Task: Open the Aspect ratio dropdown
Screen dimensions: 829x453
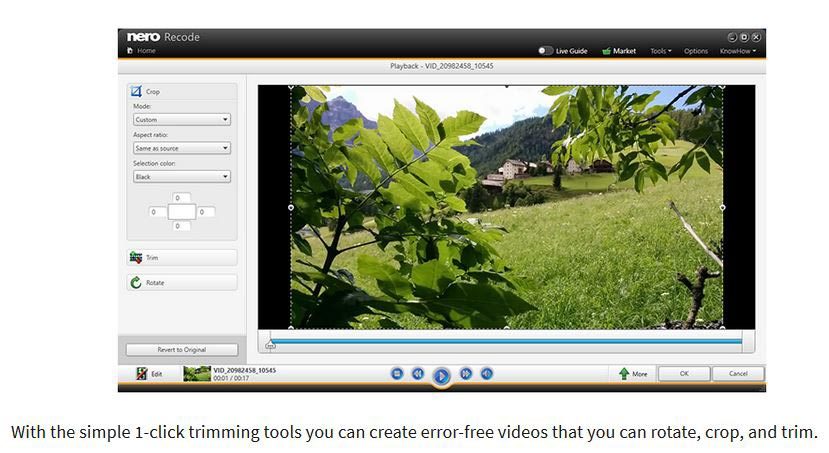Action: tap(182, 148)
